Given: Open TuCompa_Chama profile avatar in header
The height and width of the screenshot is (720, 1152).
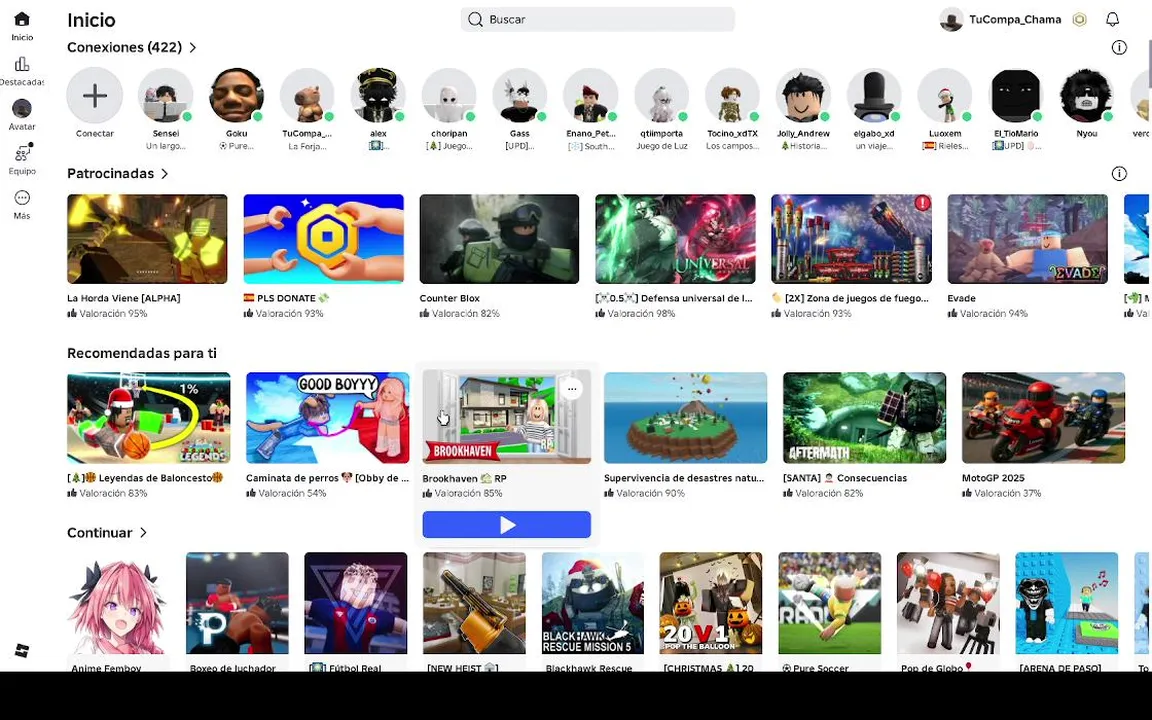Looking at the screenshot, I should click(x=951, y=20).
